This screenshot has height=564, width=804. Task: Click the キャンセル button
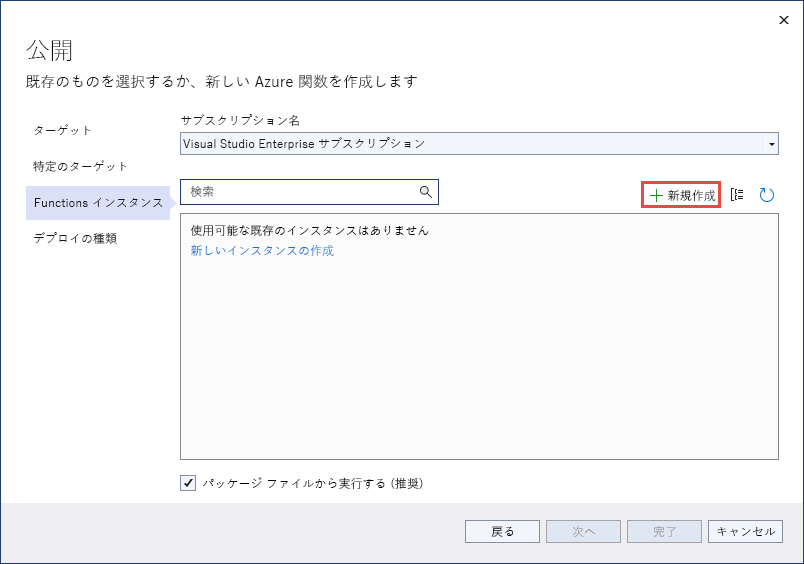[745, 532]
